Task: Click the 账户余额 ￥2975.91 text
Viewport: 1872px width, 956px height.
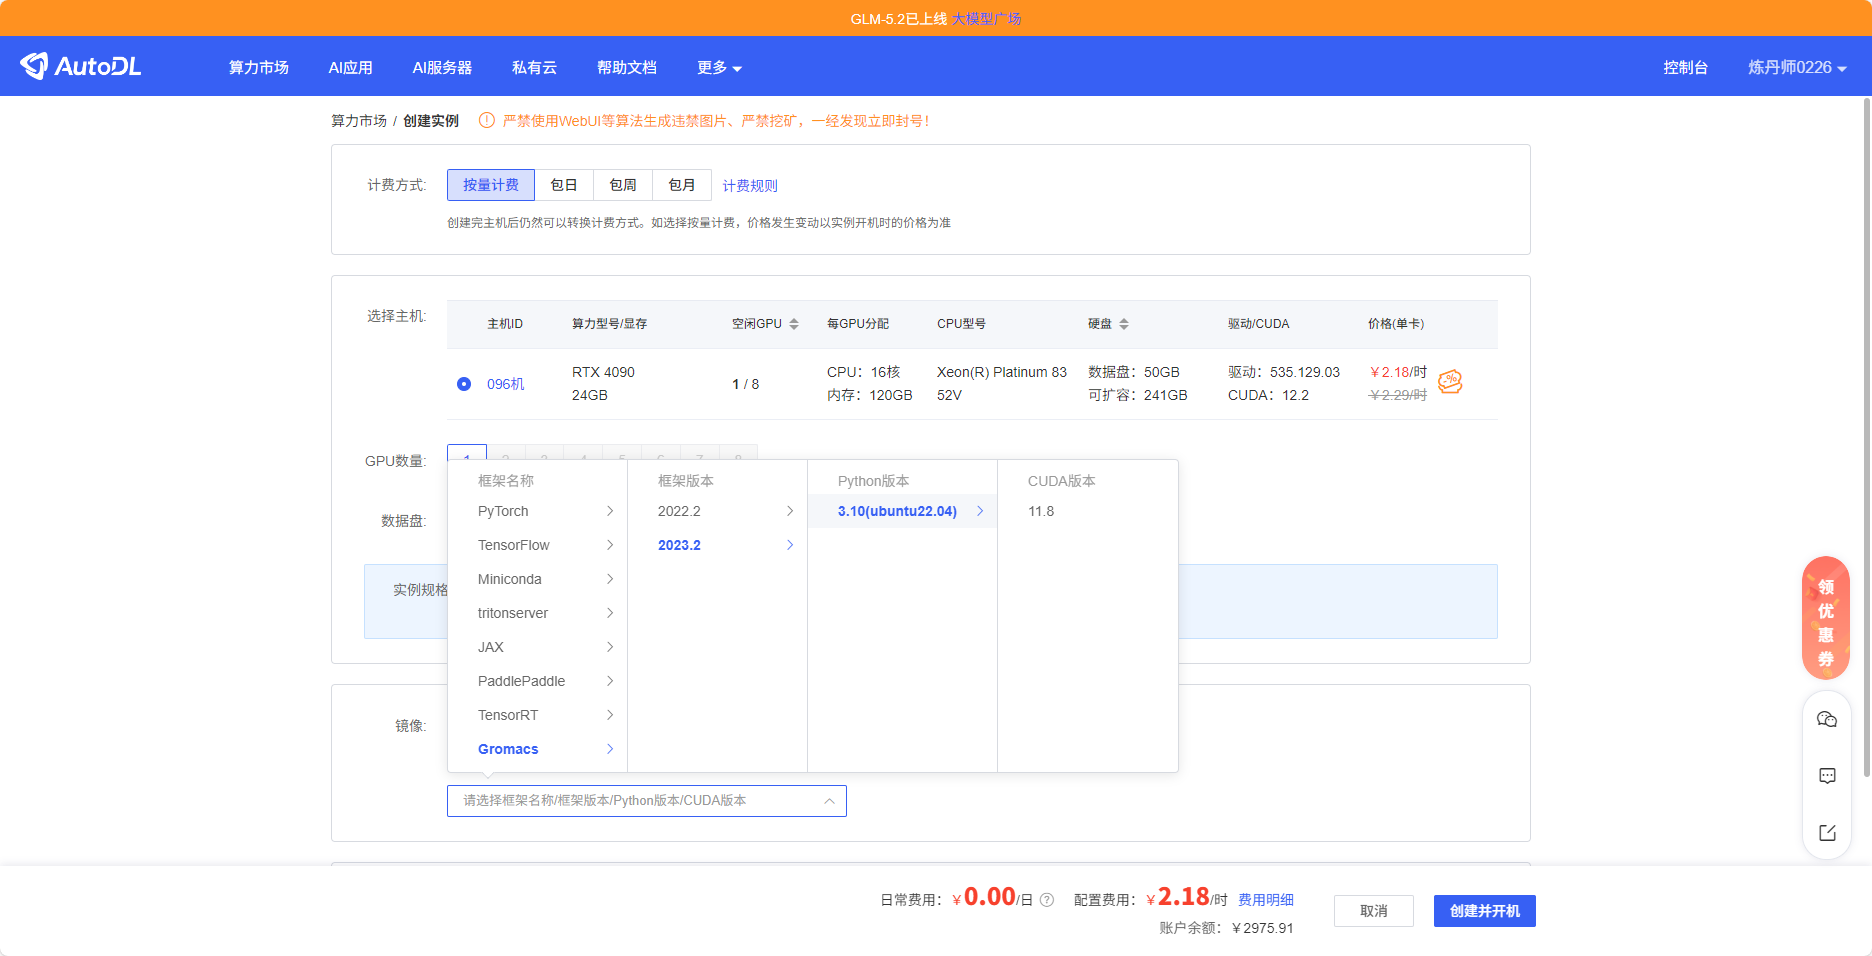Action: pos(1227,928)
